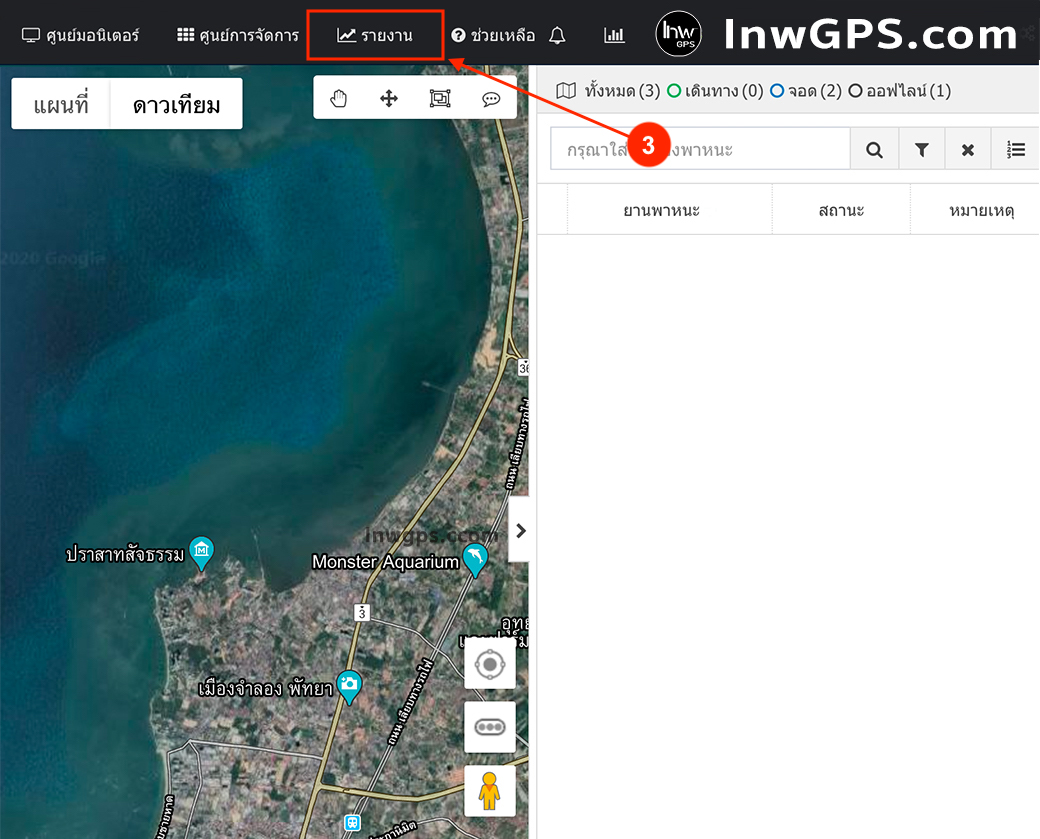Clear the search with X button
Viewport: 1040px width, 839px height.
pos(967,150)
